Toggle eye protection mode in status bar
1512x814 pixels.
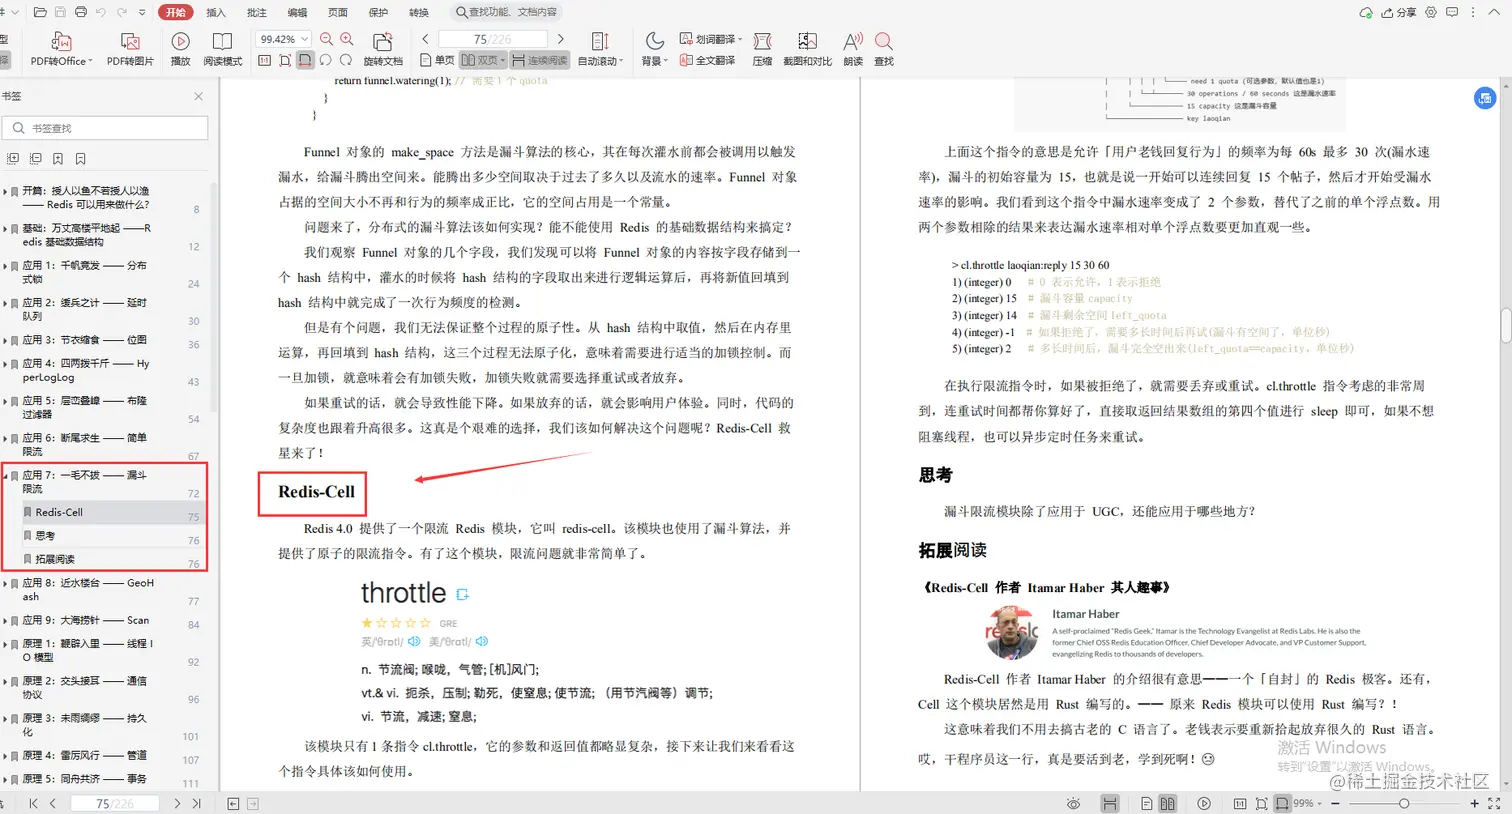[1073, 803]
